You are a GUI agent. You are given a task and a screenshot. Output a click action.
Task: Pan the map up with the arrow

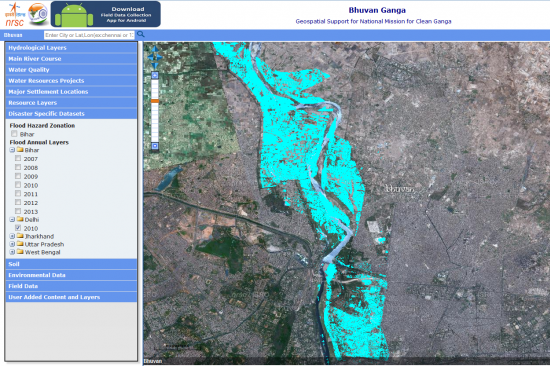pos(155,49)
